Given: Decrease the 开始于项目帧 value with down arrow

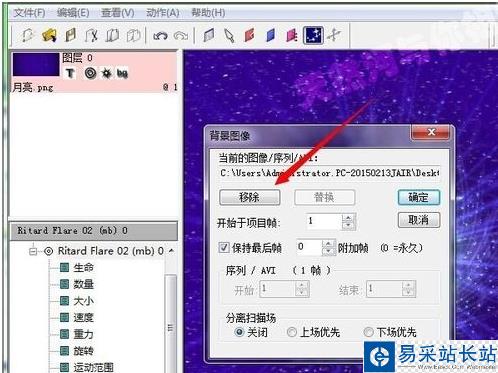Looking at the screenshot, I should coord(348,226).
